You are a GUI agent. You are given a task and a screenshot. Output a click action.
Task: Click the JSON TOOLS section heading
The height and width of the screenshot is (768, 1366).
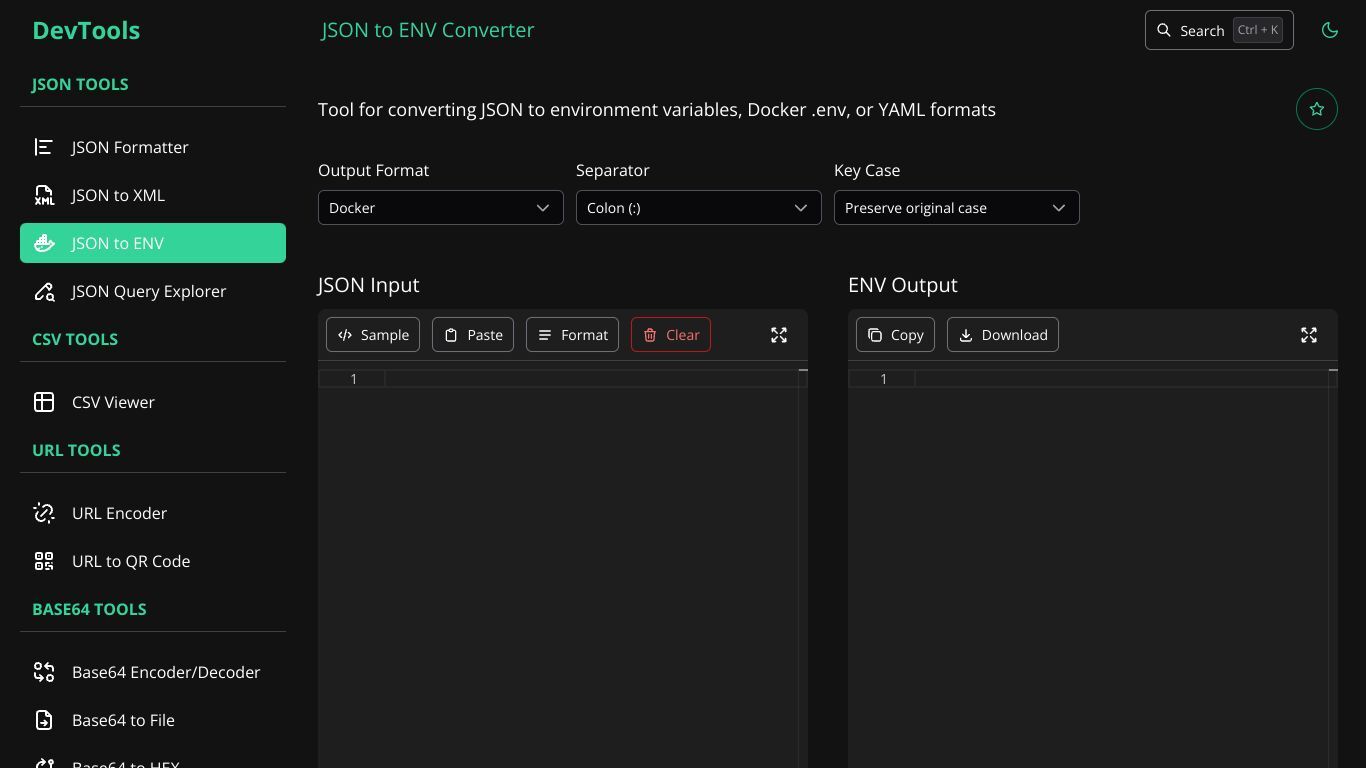80,84
